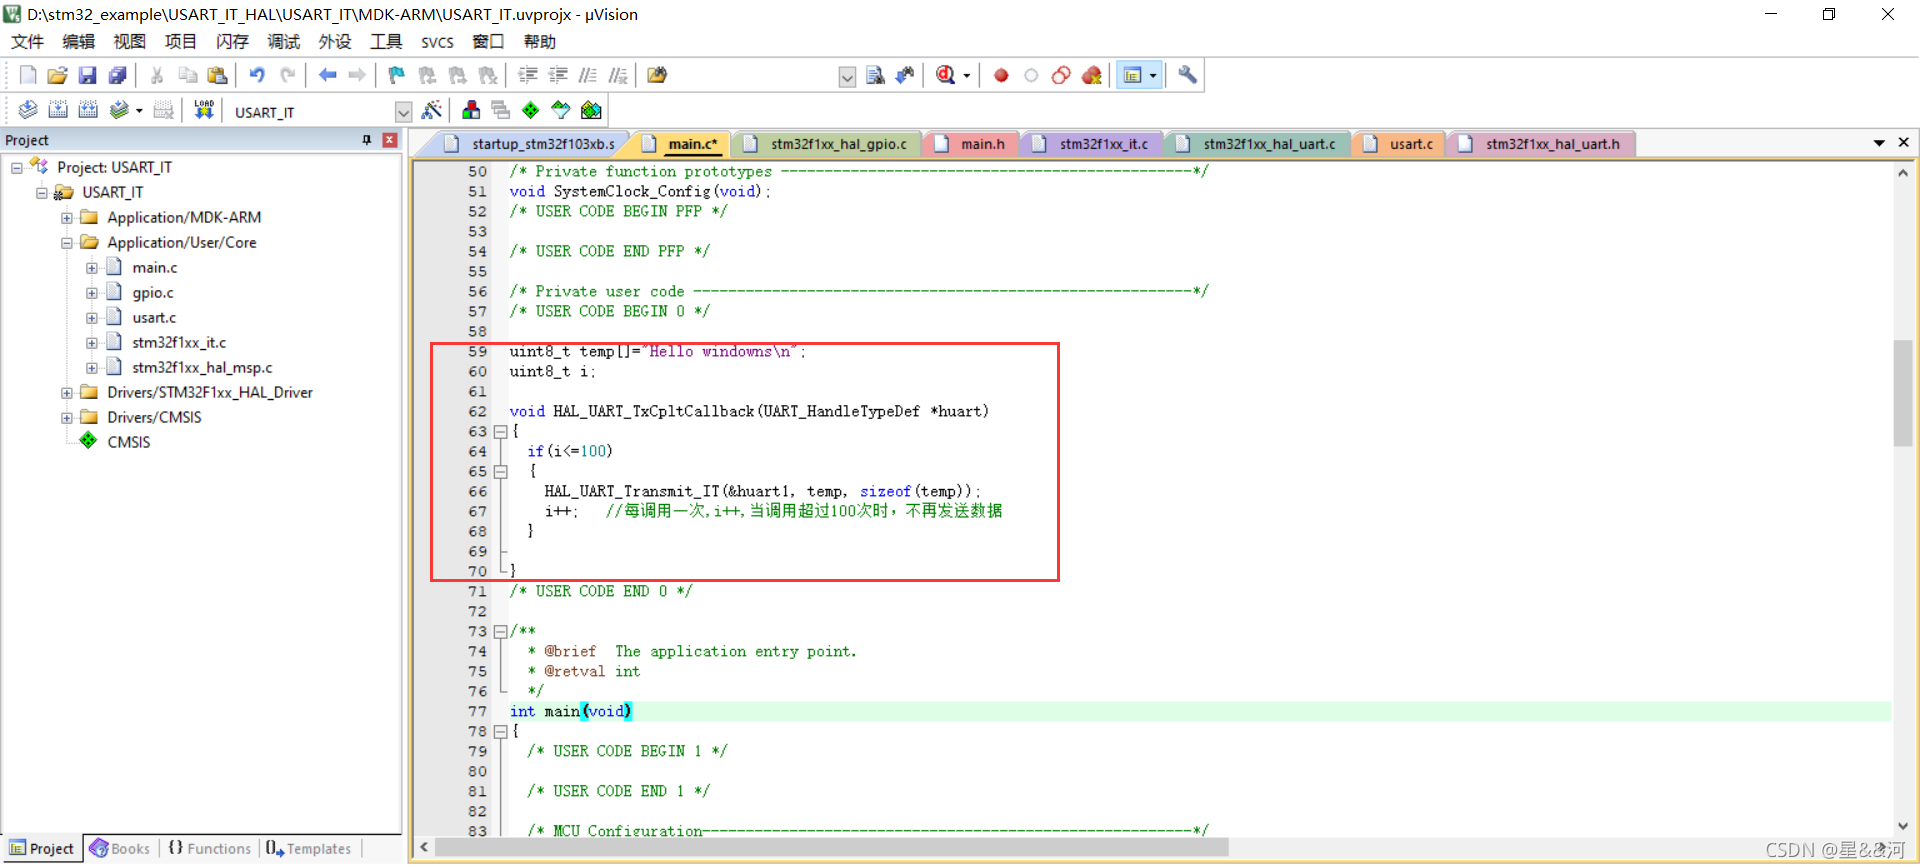
Task: Open the batch build dropdown arrow
Action: coord(139,110)
